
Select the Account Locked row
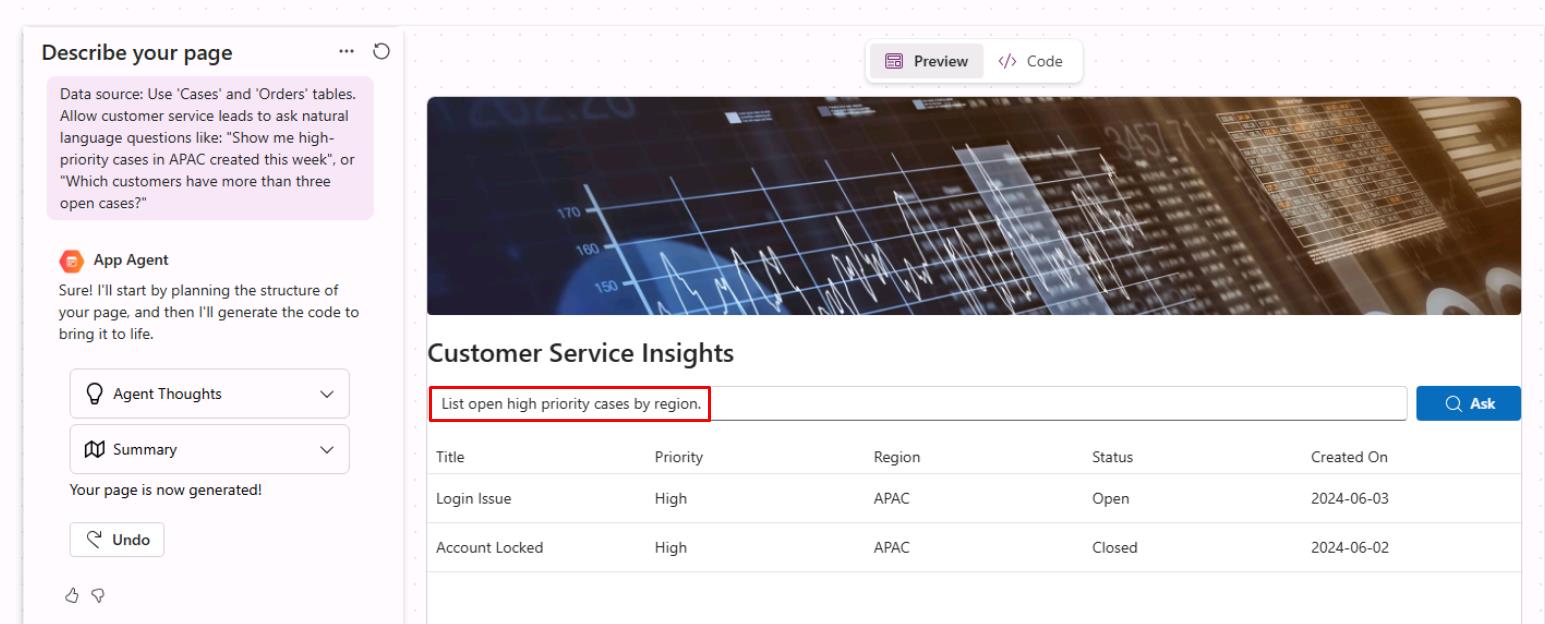point(974,547)
